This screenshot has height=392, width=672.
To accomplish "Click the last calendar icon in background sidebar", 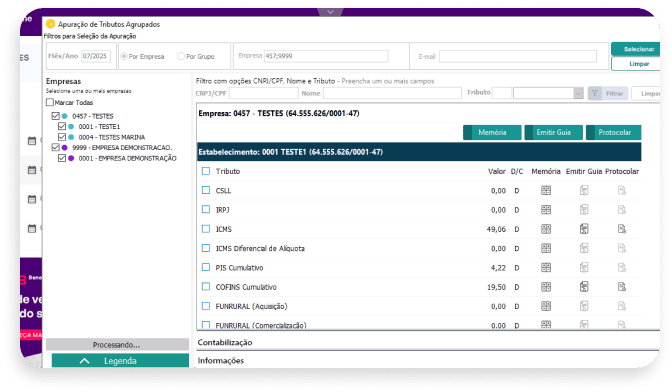I will [x=32, y=228].
